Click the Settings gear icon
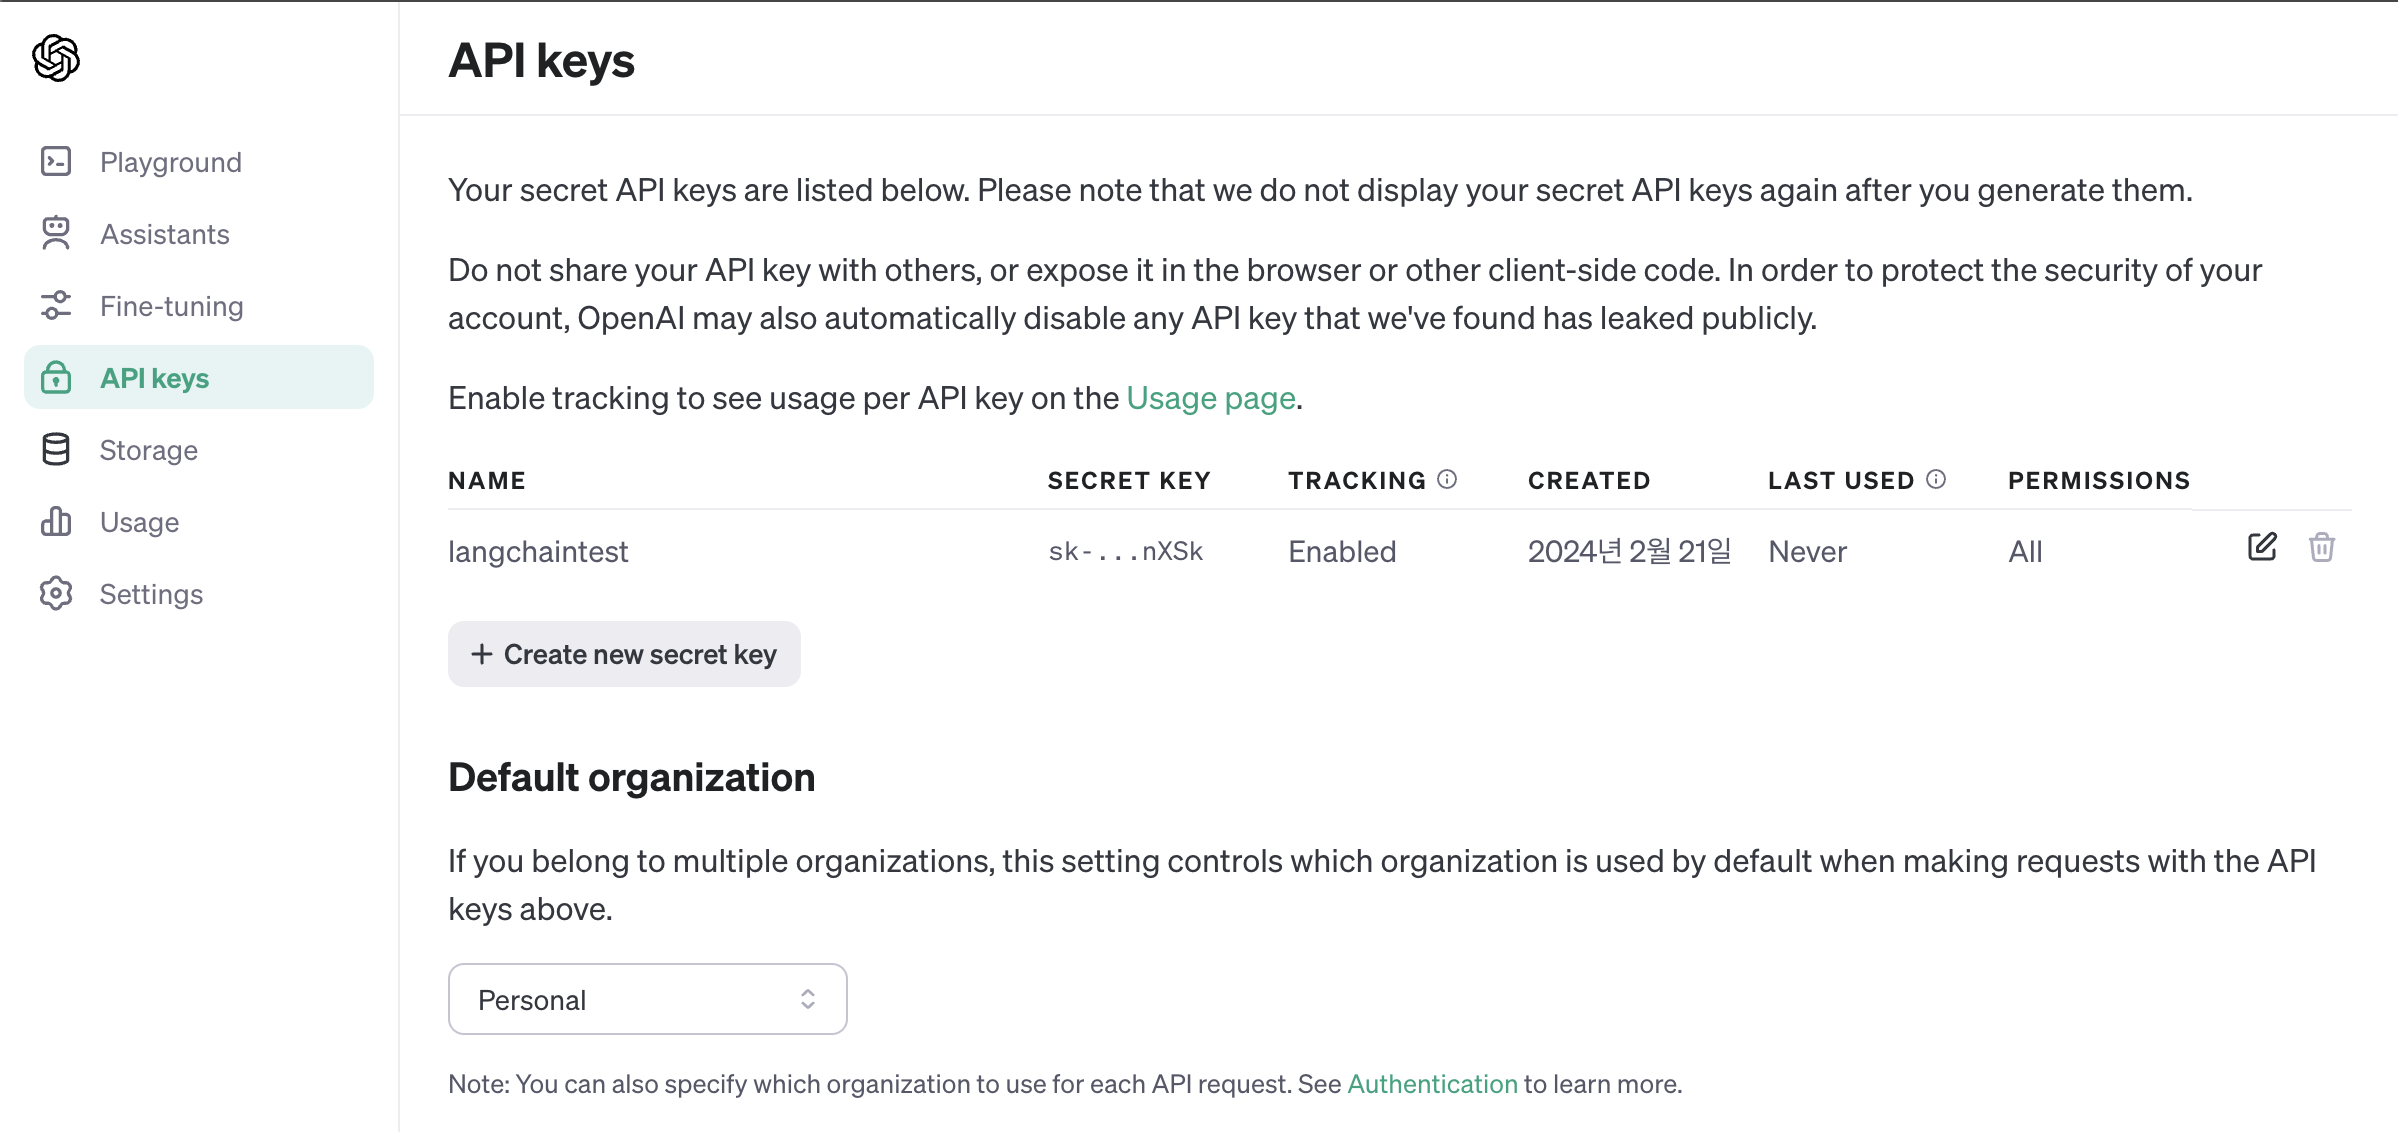The width and height of the screenshot is (2398, 1132). point(56,593)
